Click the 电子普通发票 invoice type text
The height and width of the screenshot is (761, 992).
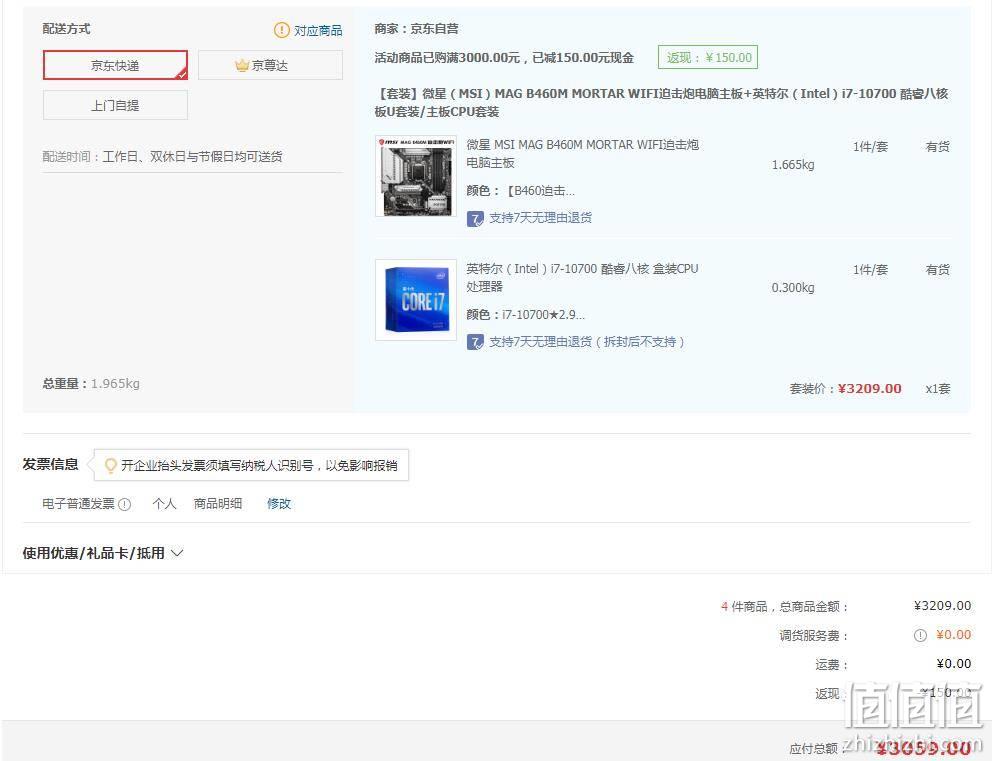(x=78, y=504)
